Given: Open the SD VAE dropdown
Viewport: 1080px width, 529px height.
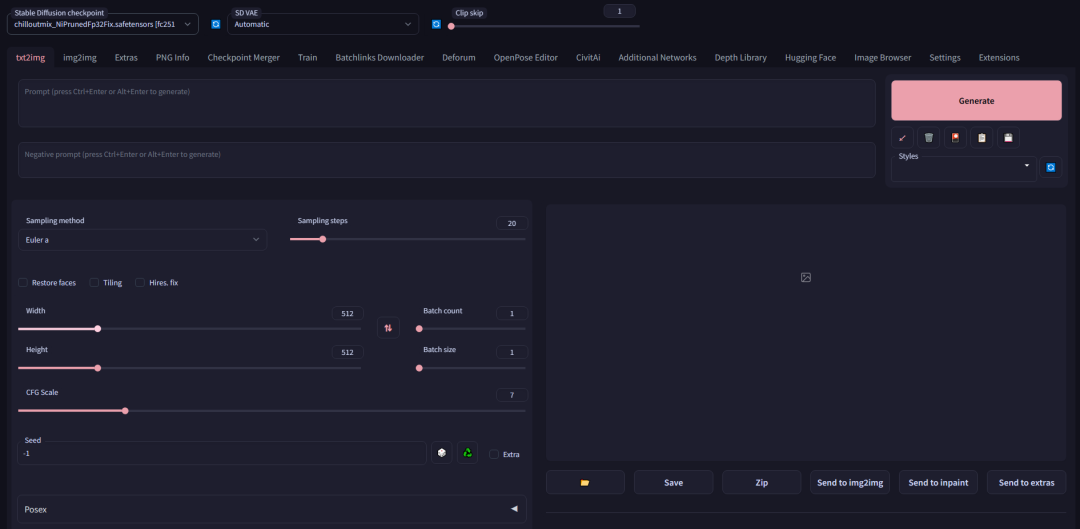Looking at the screenshot, I should point(322,24).
